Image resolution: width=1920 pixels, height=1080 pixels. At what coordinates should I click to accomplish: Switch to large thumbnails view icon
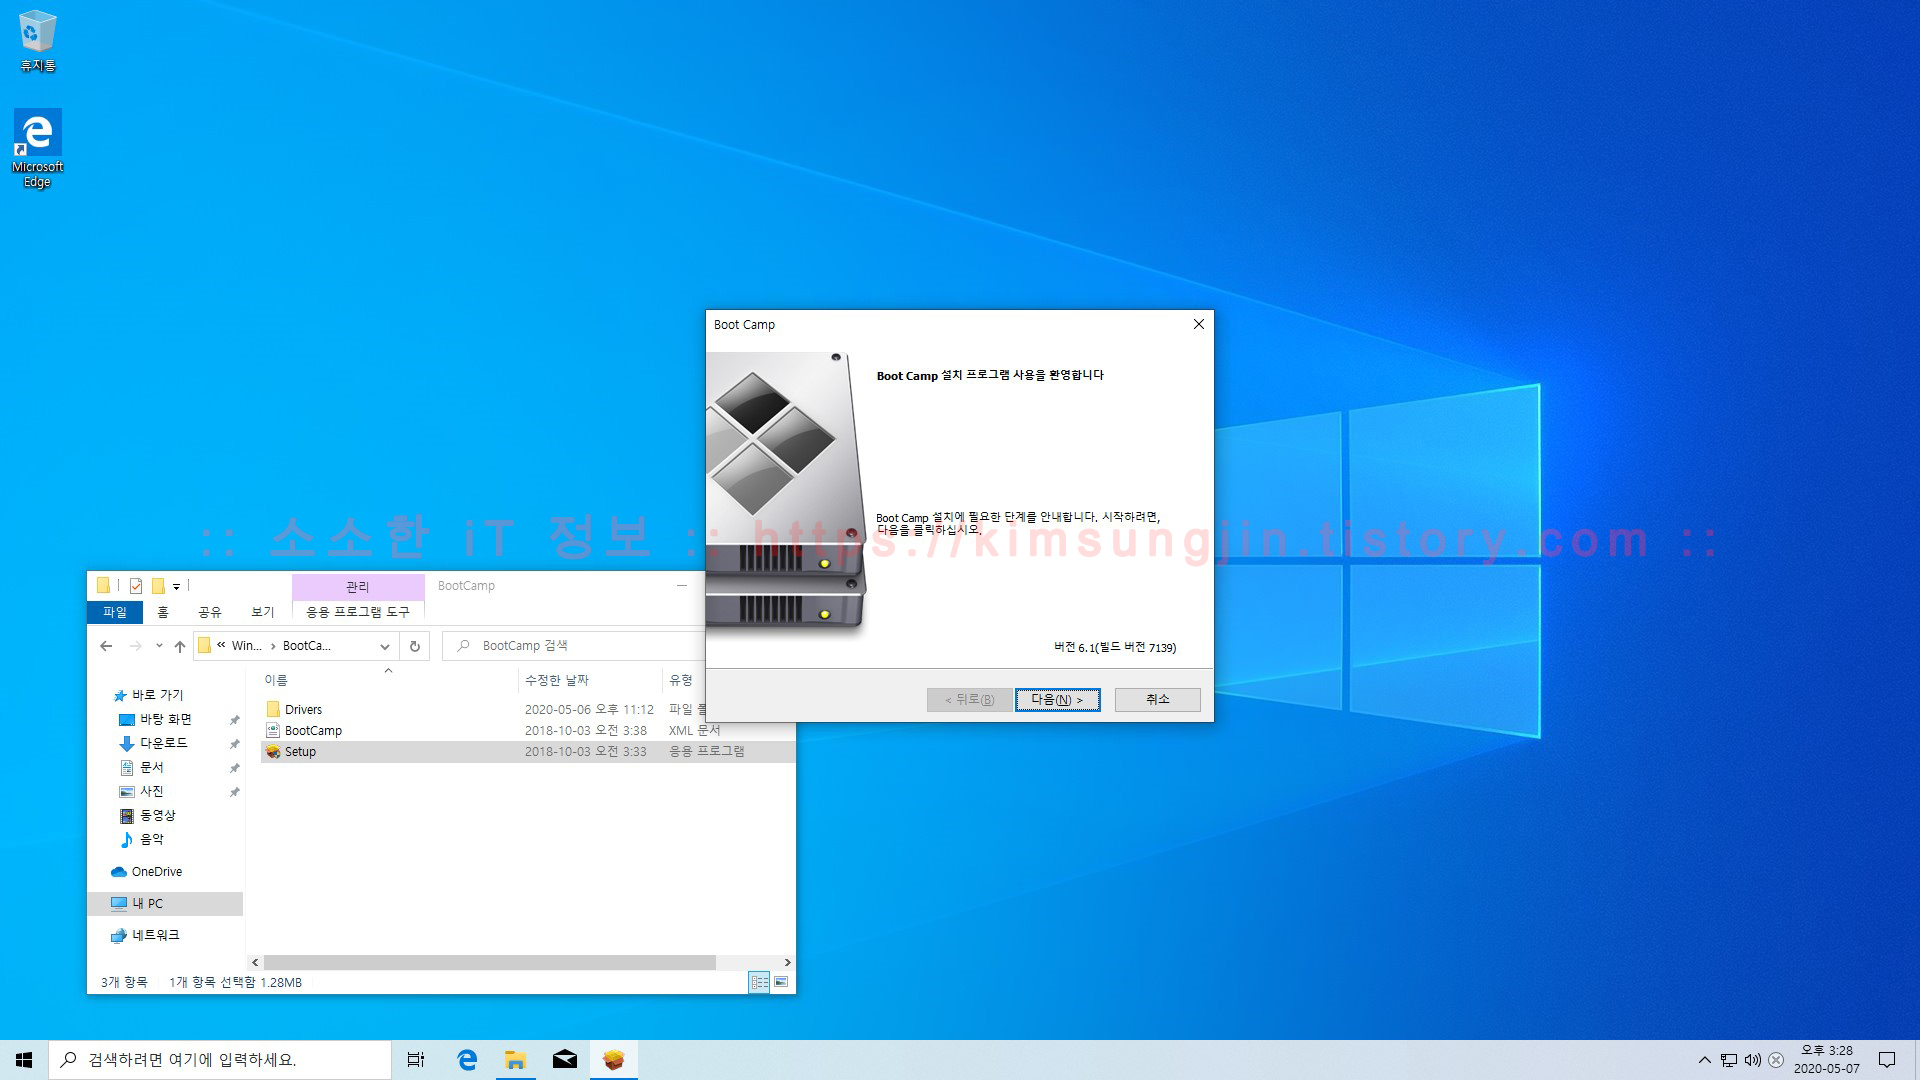[781, 982]
